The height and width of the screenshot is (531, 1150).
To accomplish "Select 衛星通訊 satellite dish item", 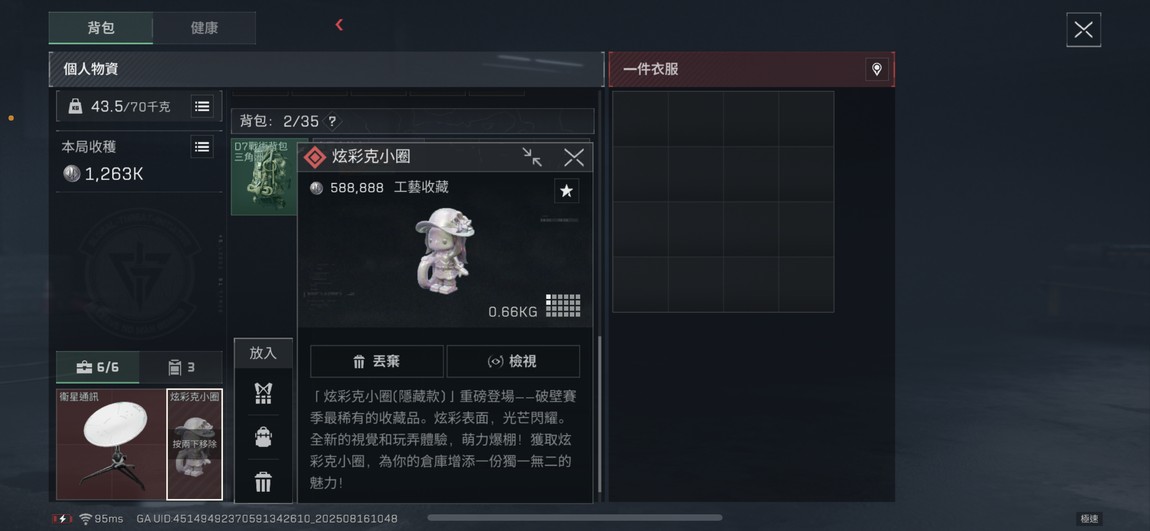I will click(x=111, y=444).
